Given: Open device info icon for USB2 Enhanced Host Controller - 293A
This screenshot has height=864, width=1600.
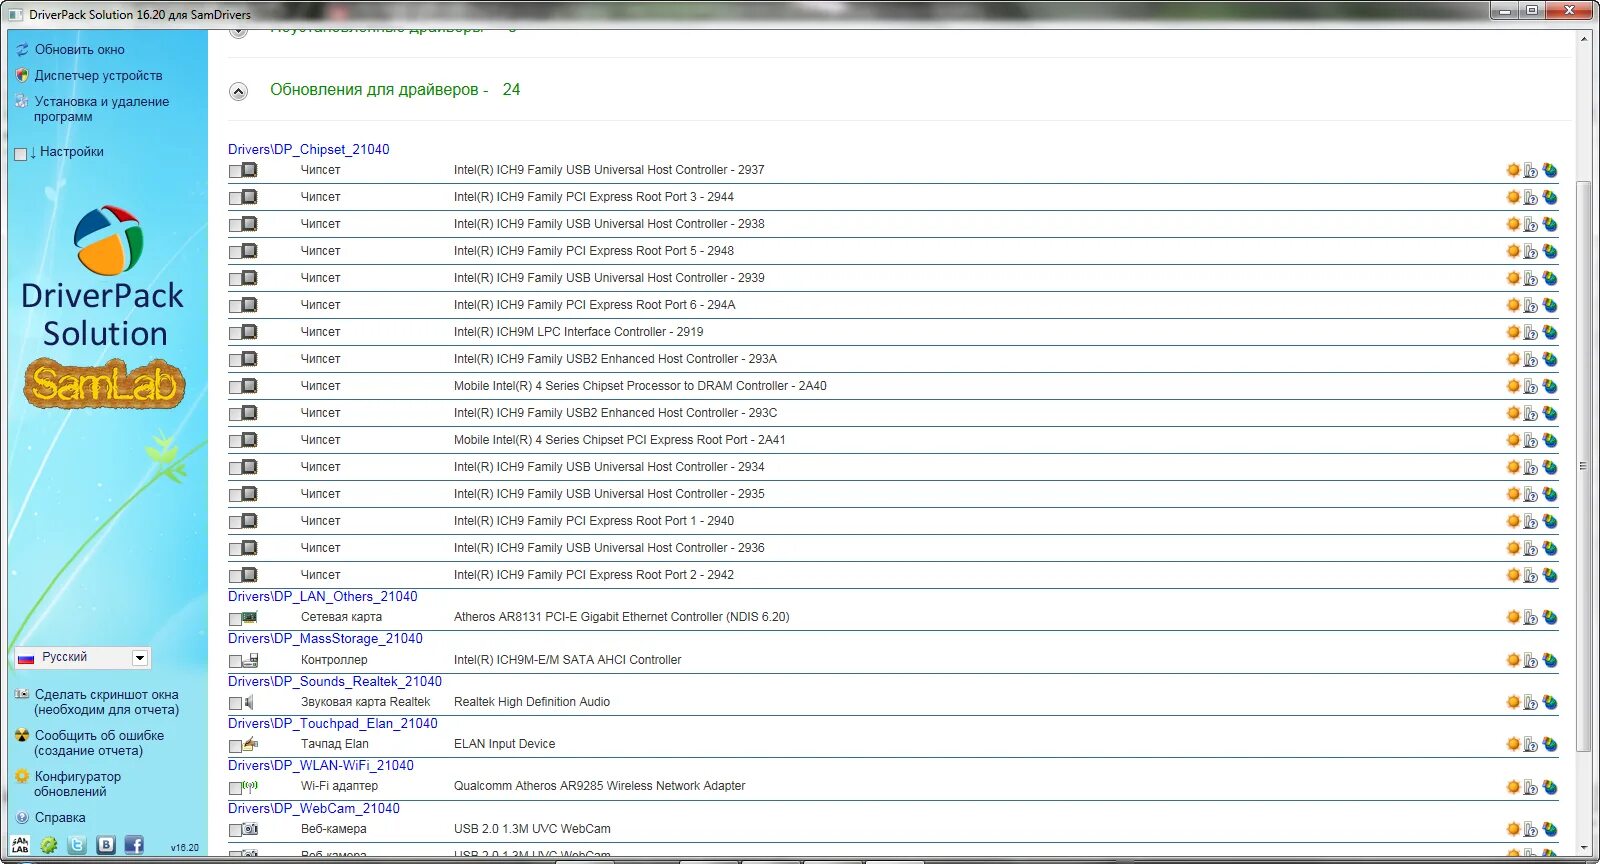Looking at the screenshot, I should pyautogui.click(x=1530, y=359).
